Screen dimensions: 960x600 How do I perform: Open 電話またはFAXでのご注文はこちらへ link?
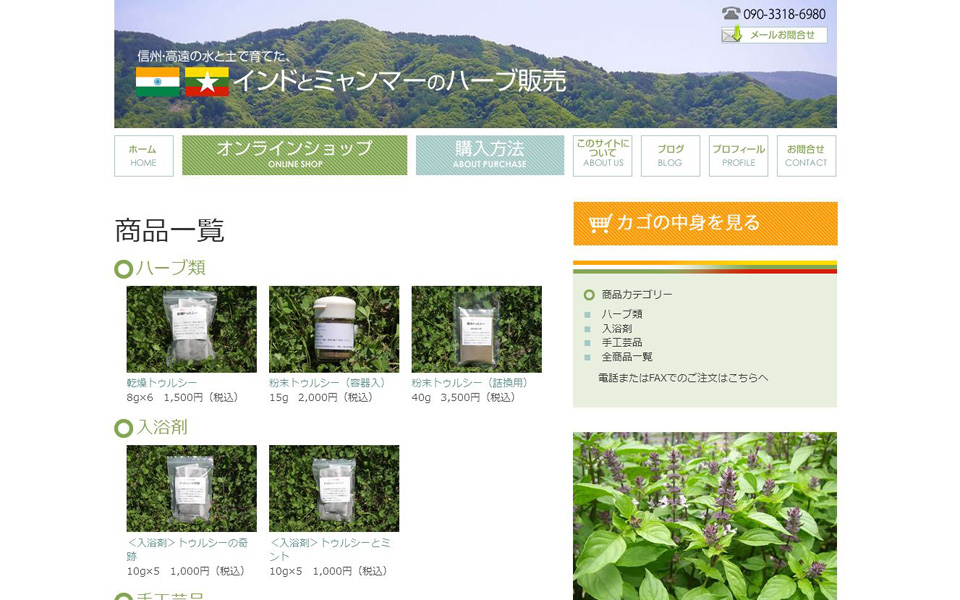pos(683,378)
